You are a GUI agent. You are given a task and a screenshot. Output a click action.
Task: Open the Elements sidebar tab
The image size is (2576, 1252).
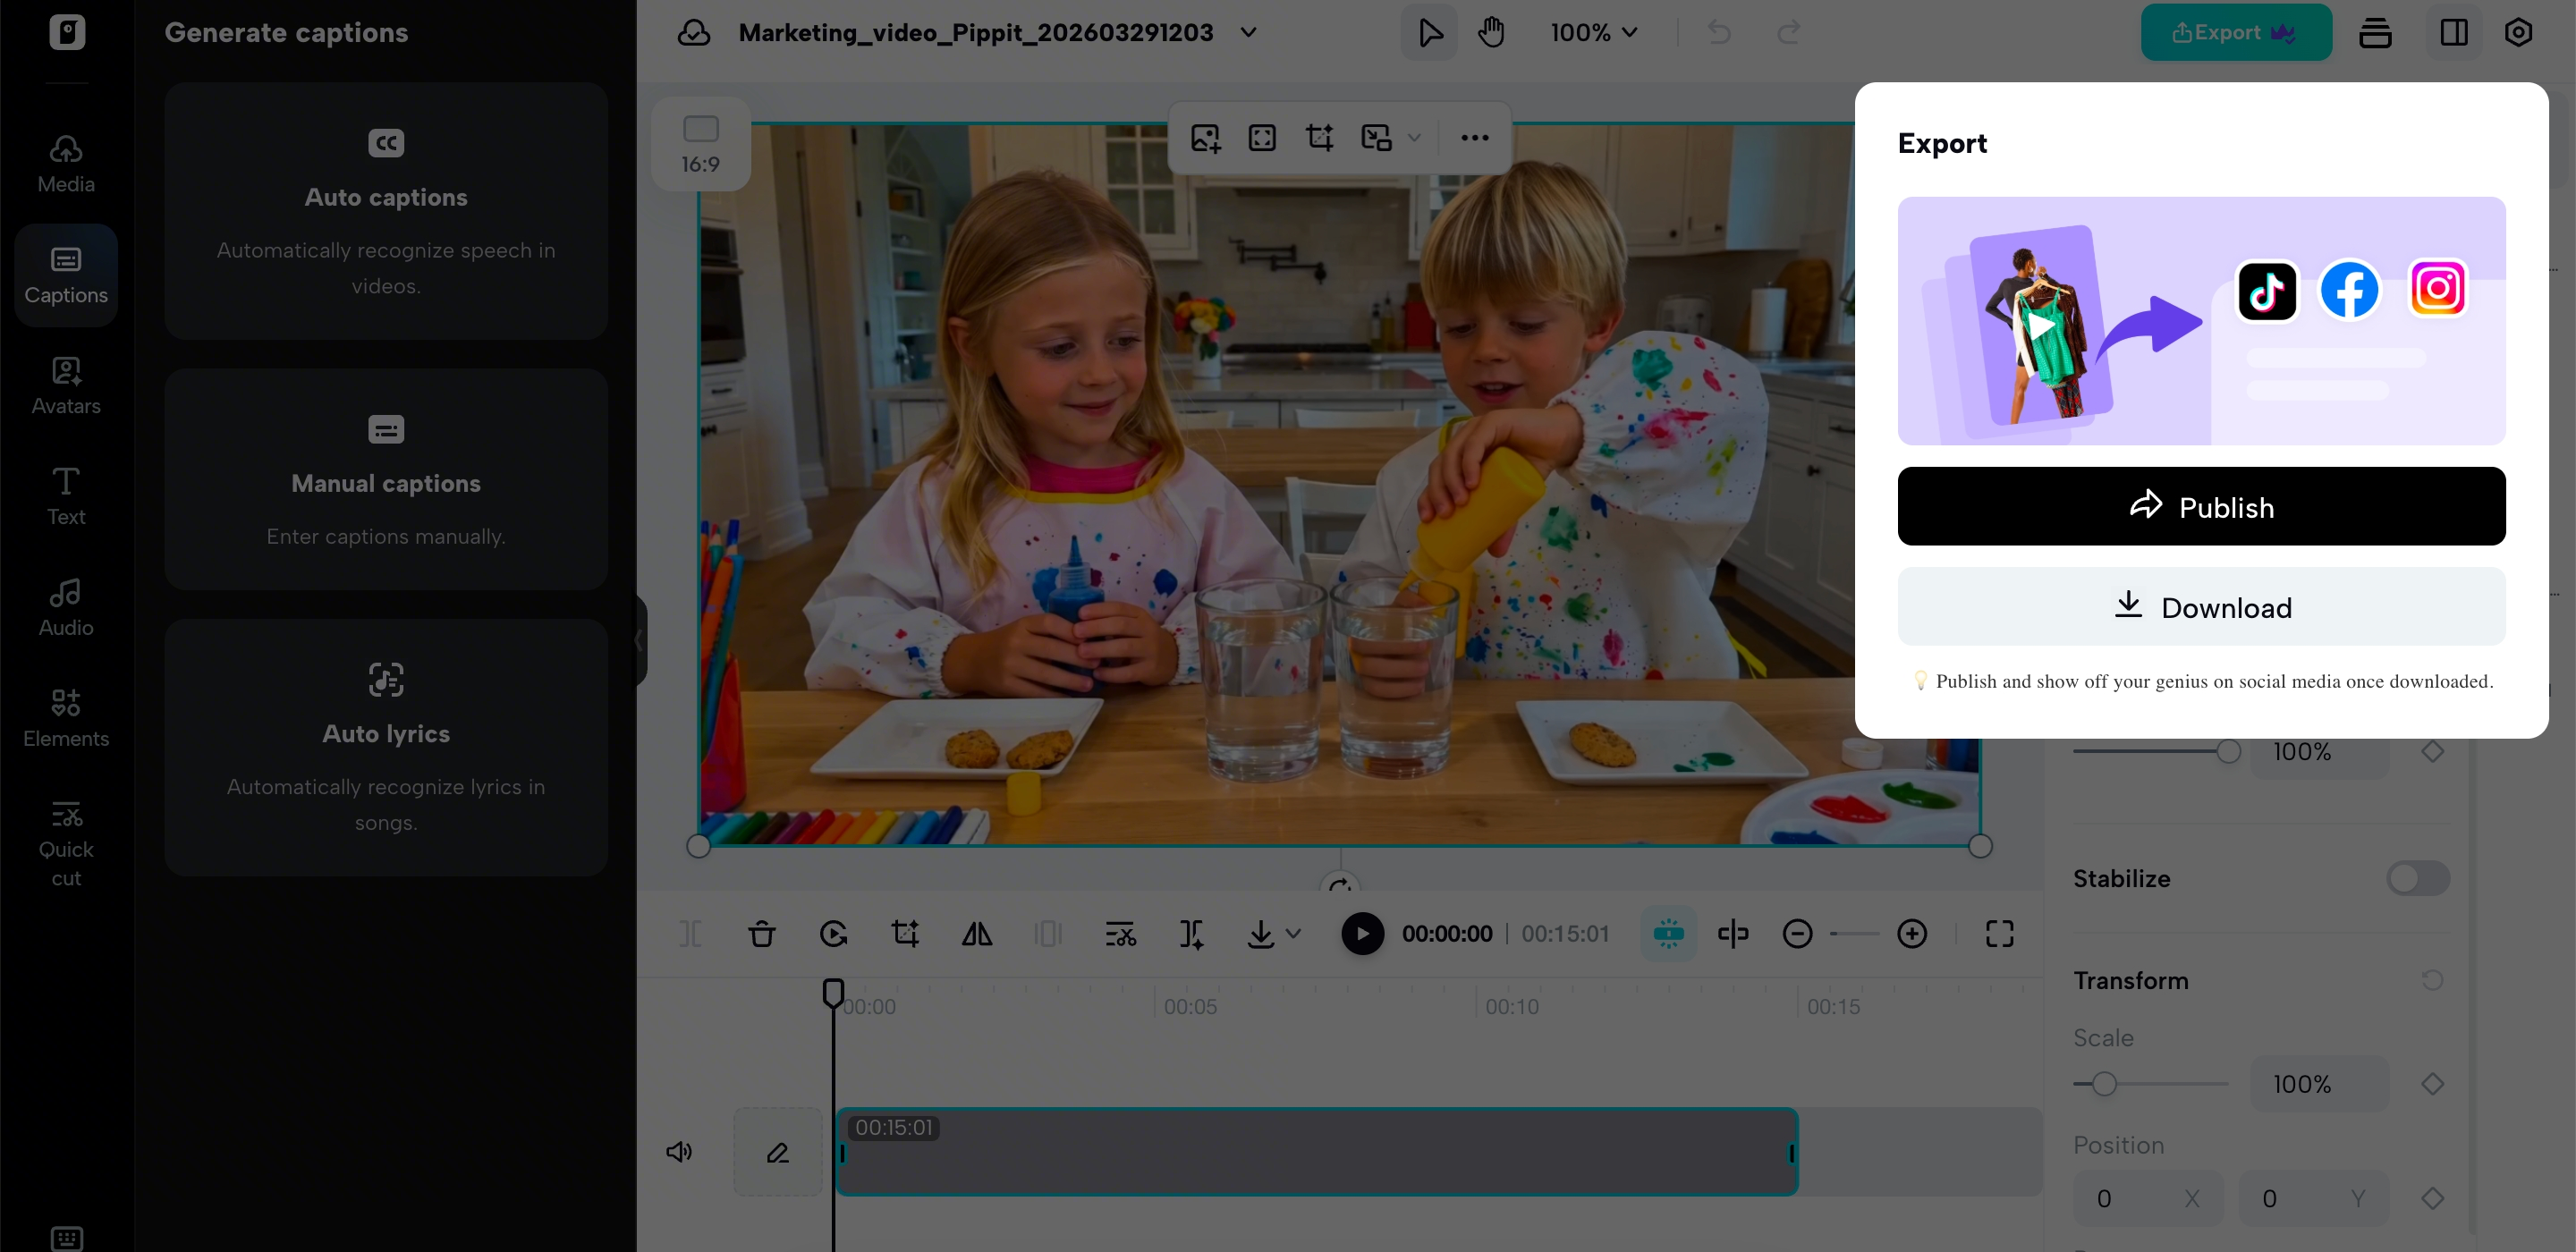tap(66, 717)
